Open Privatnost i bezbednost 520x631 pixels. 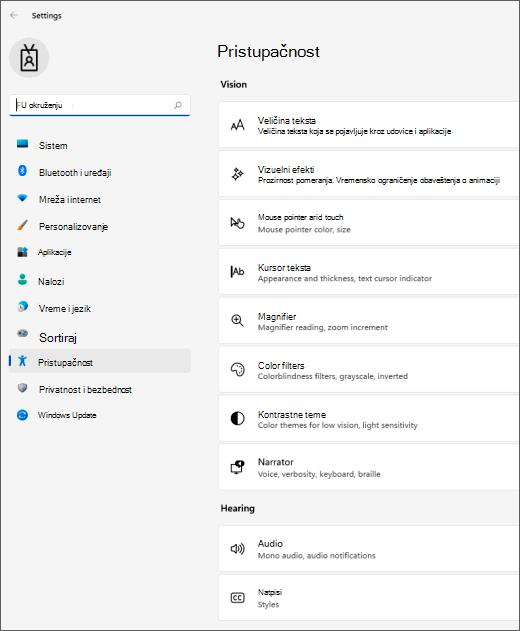pos(100,389)
